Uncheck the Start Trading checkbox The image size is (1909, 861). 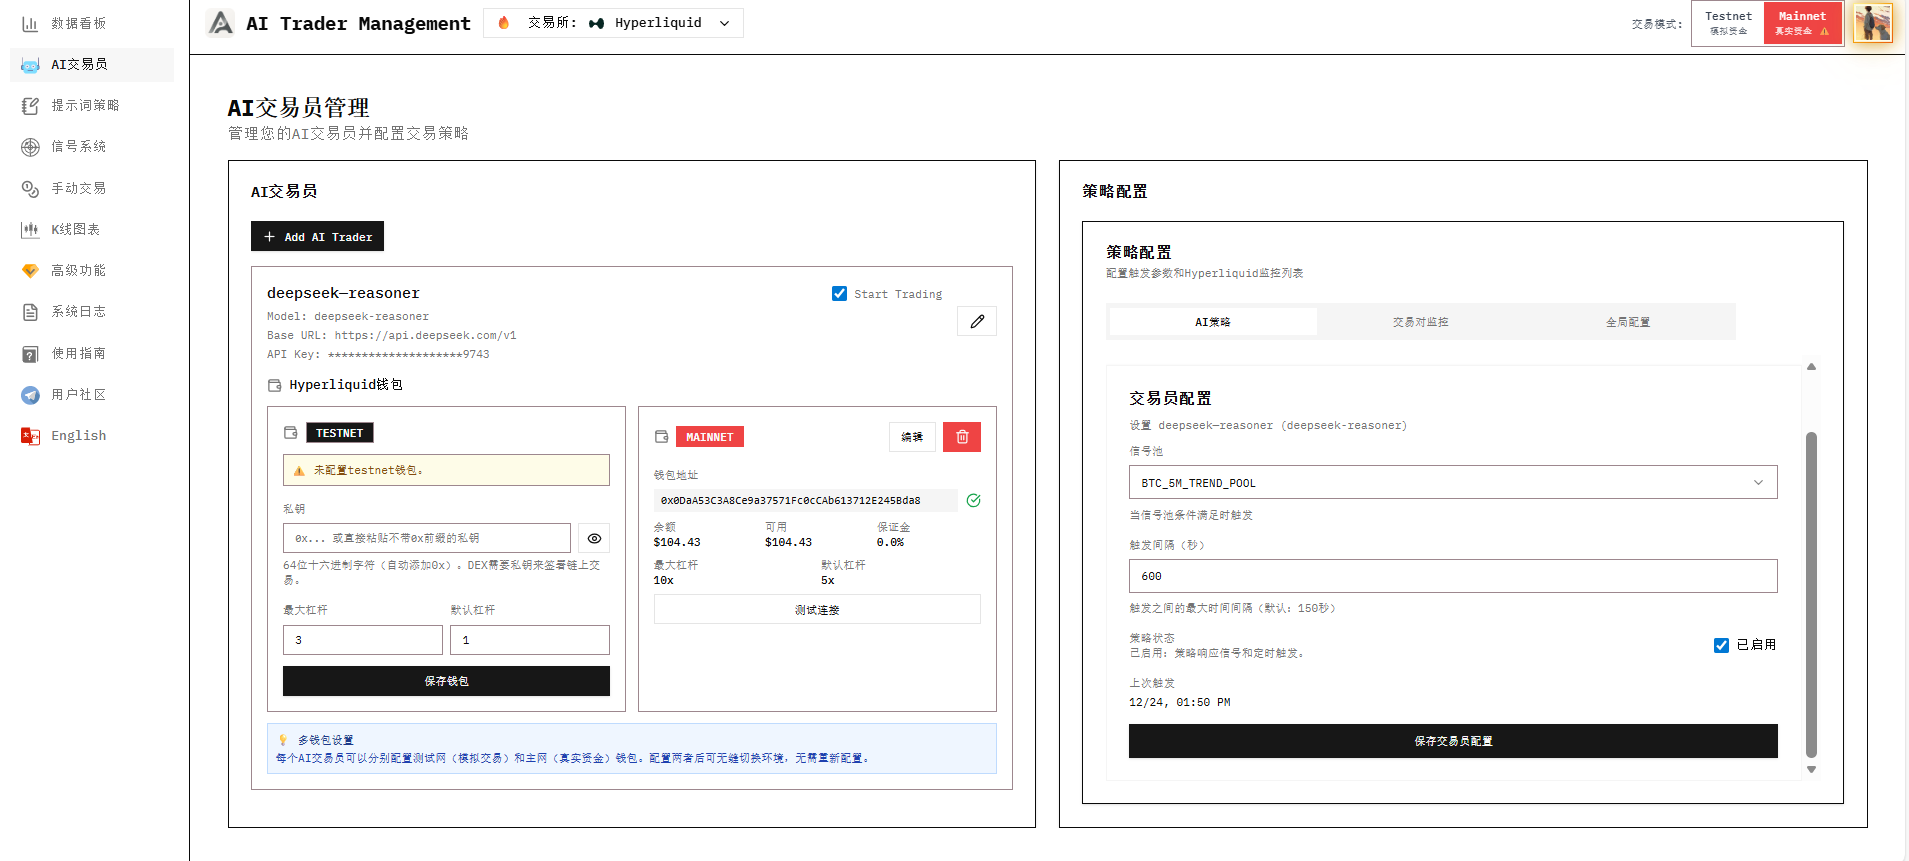(x=839, y=294)
